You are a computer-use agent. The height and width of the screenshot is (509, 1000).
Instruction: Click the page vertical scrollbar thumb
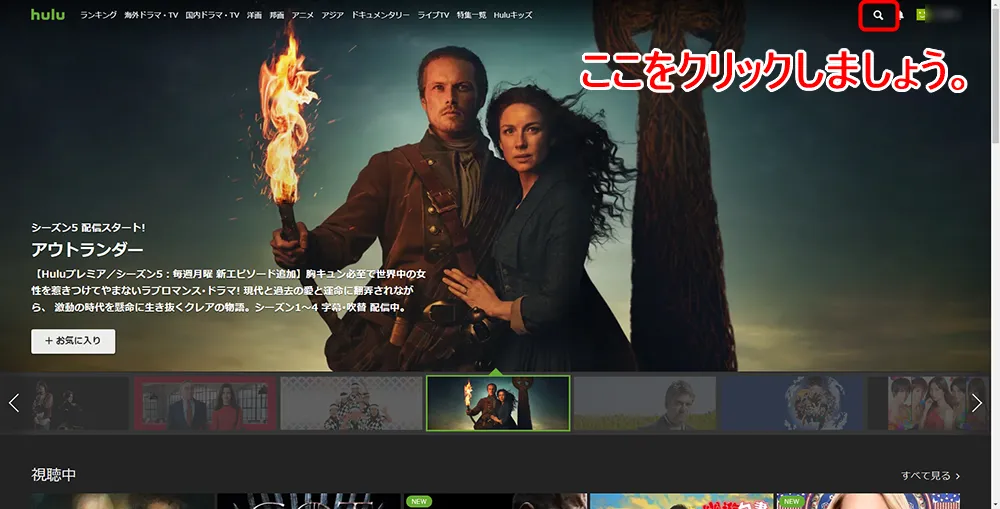pos(995,75)
